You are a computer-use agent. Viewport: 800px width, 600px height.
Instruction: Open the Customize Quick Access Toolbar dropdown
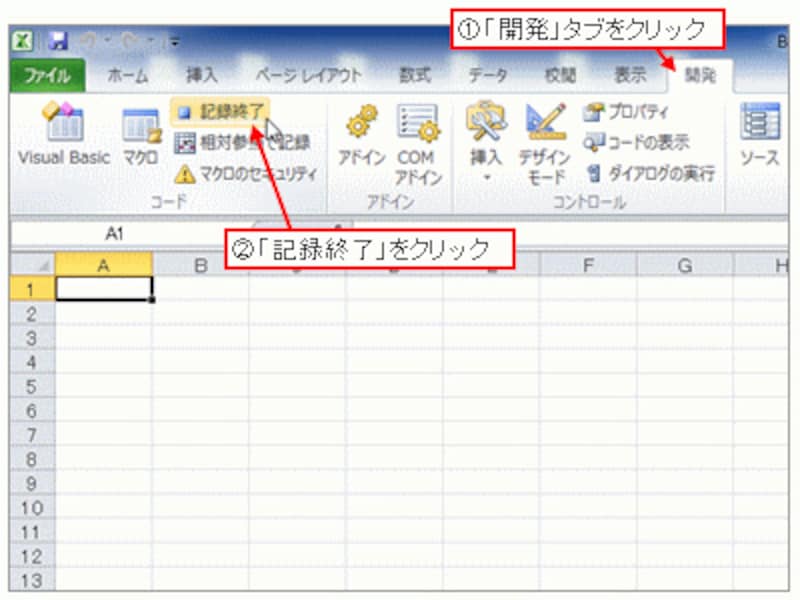click(174, 42)
